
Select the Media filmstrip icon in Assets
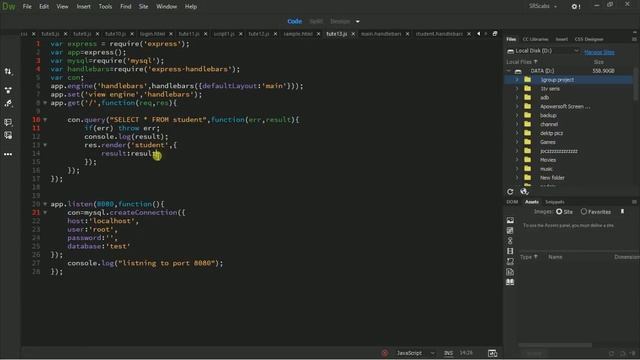(510, 251)
